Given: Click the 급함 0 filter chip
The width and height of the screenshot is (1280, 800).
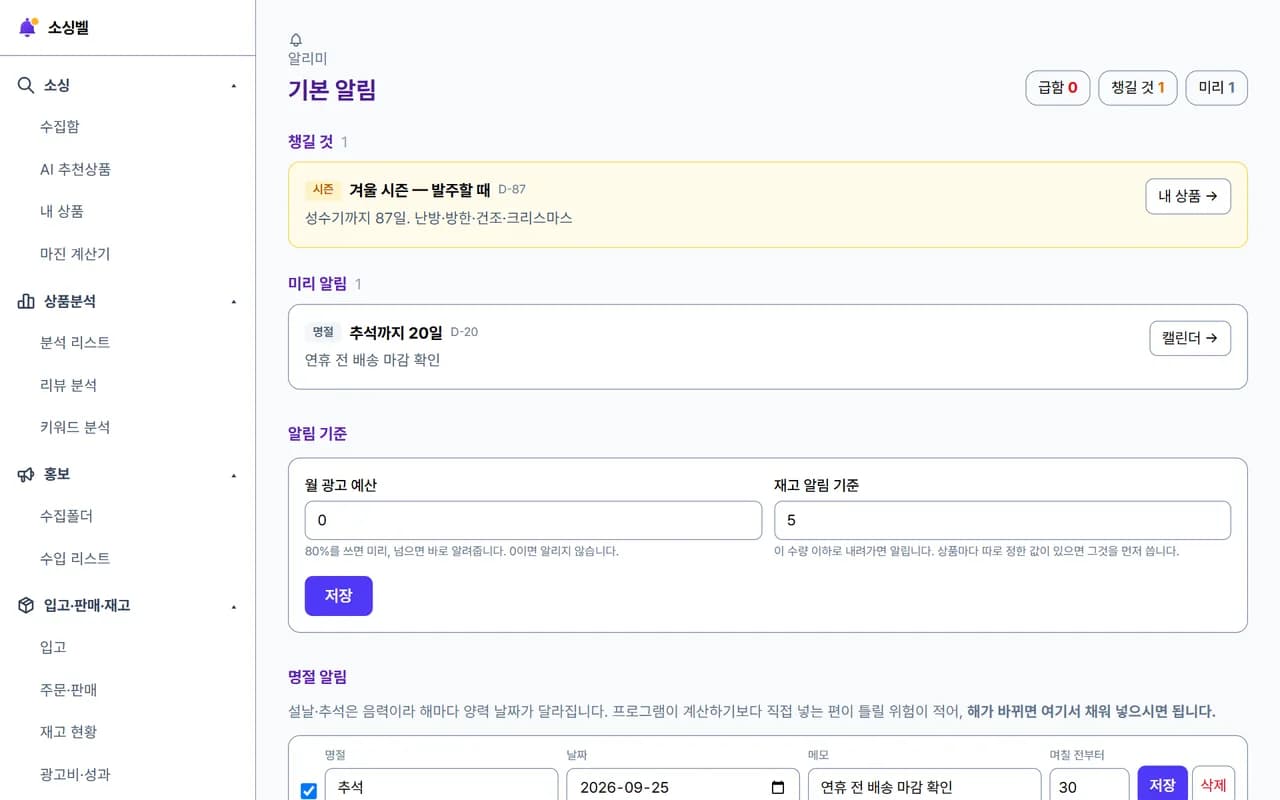Looking at the screenshot, I should tap(1058, 87).
